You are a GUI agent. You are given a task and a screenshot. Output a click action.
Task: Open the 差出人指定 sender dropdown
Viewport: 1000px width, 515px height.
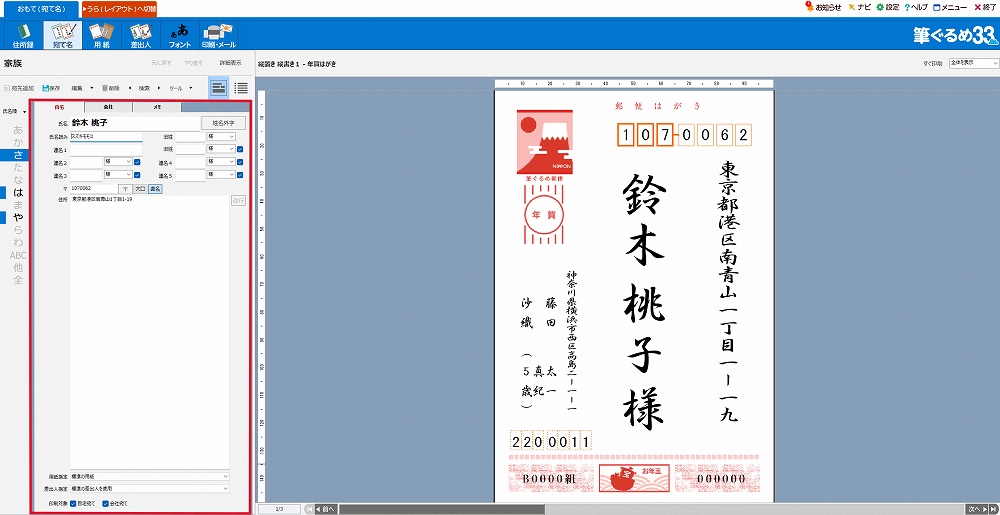150,488
